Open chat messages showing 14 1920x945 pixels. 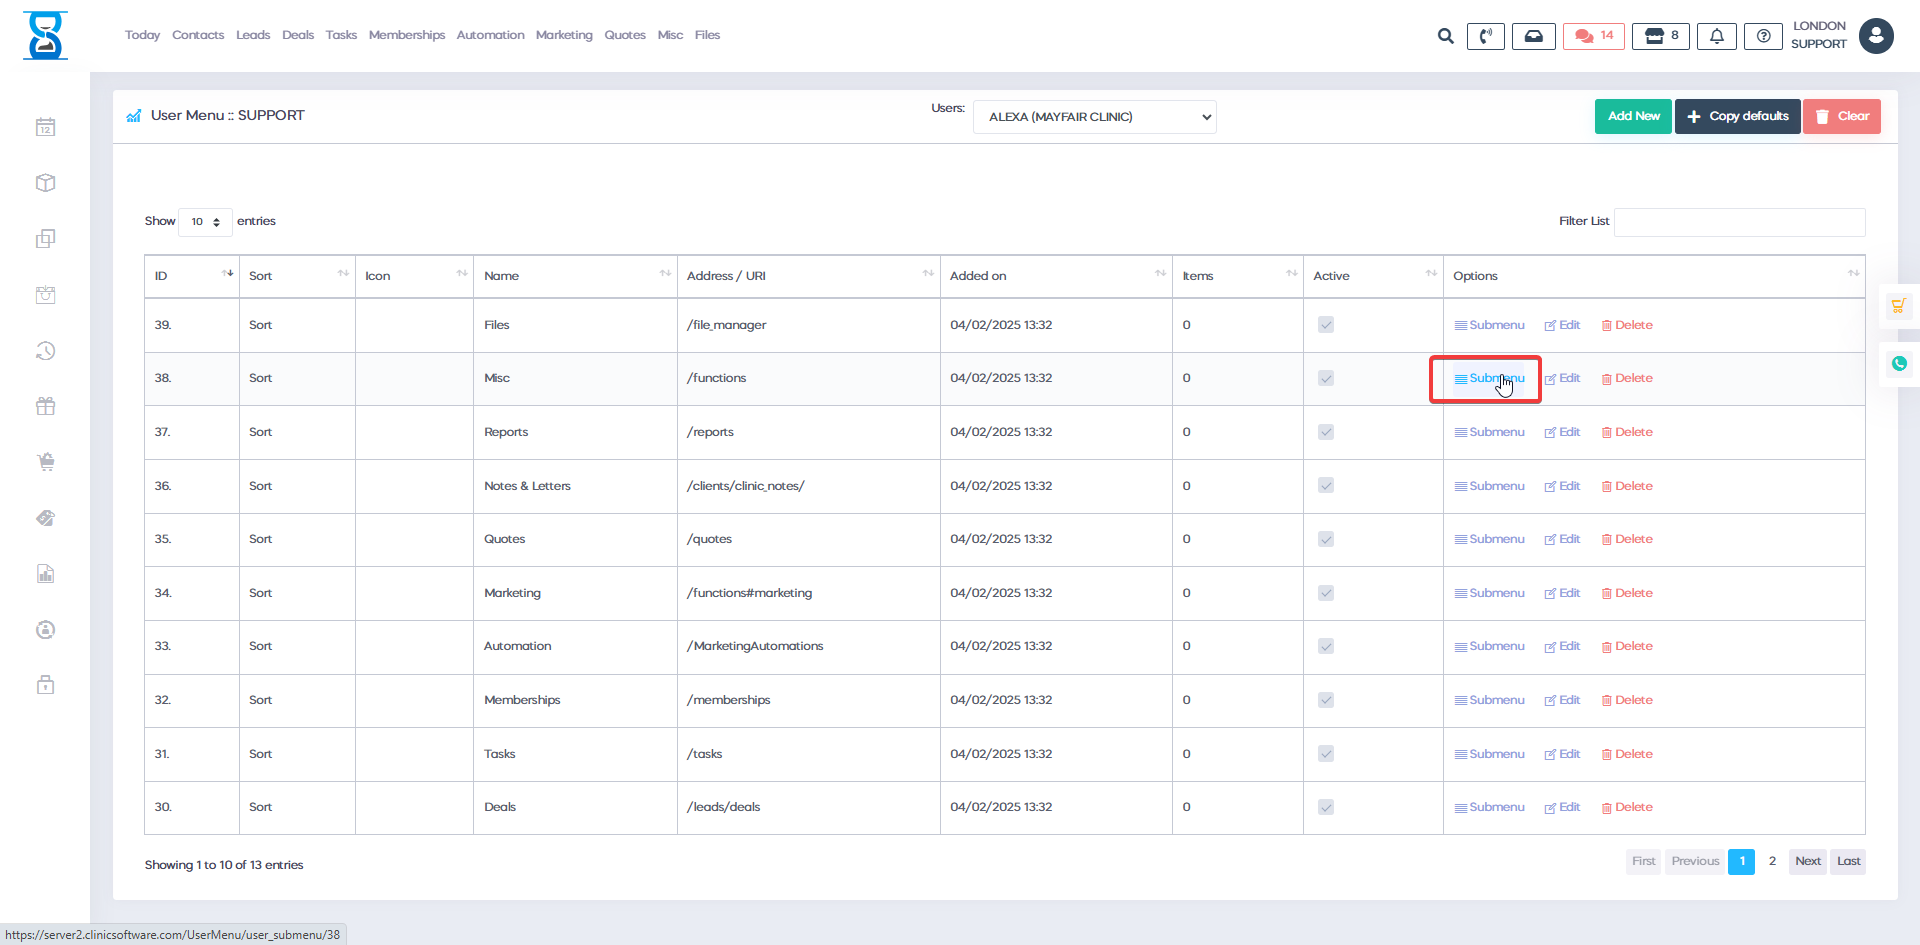(1594, 36)
